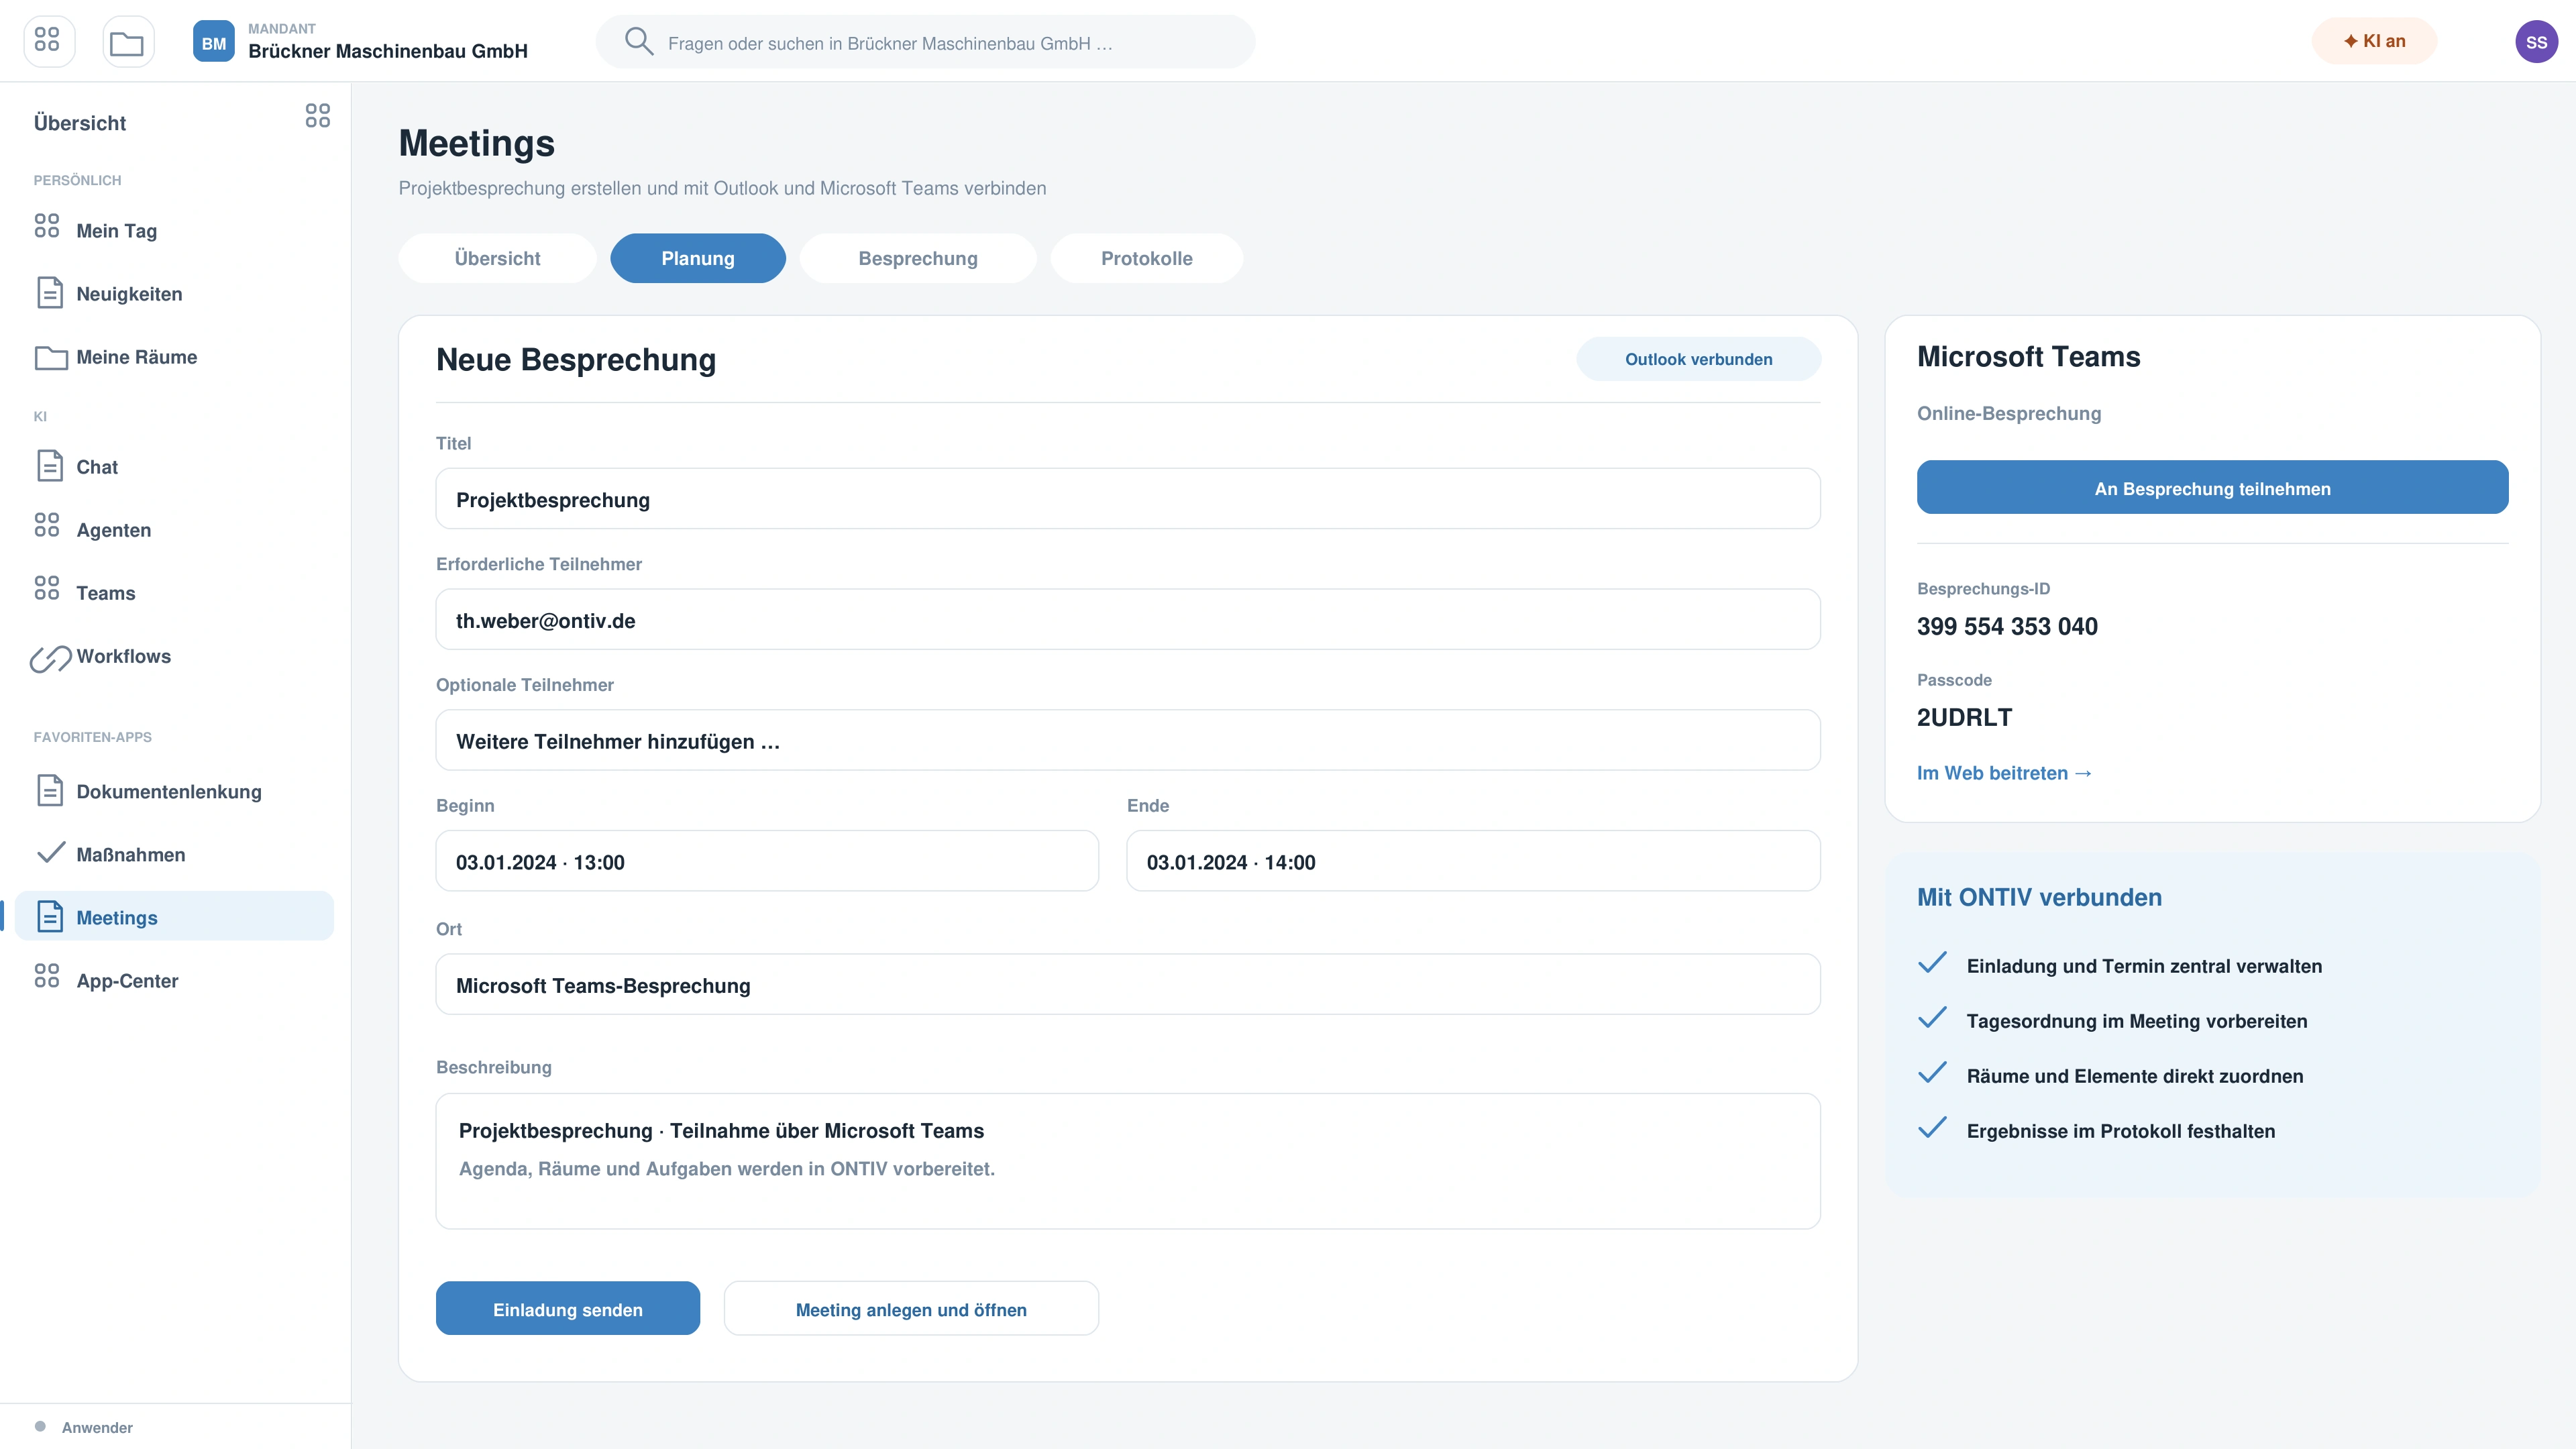Click An Besprechung teilnehmen button

2211,488
